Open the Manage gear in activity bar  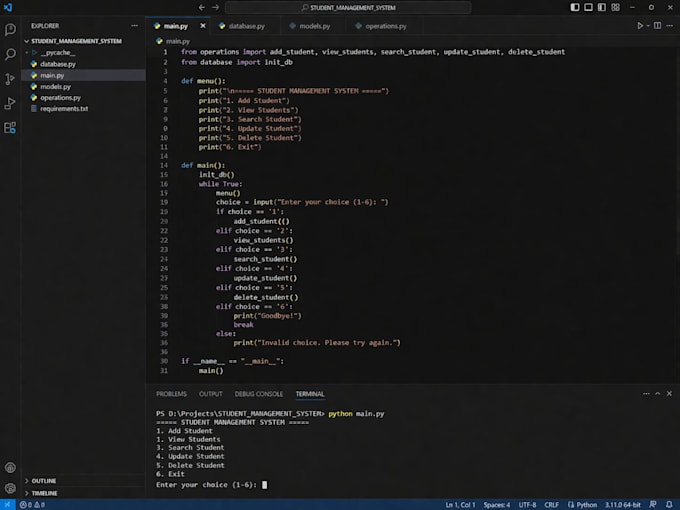click(10, 488)
